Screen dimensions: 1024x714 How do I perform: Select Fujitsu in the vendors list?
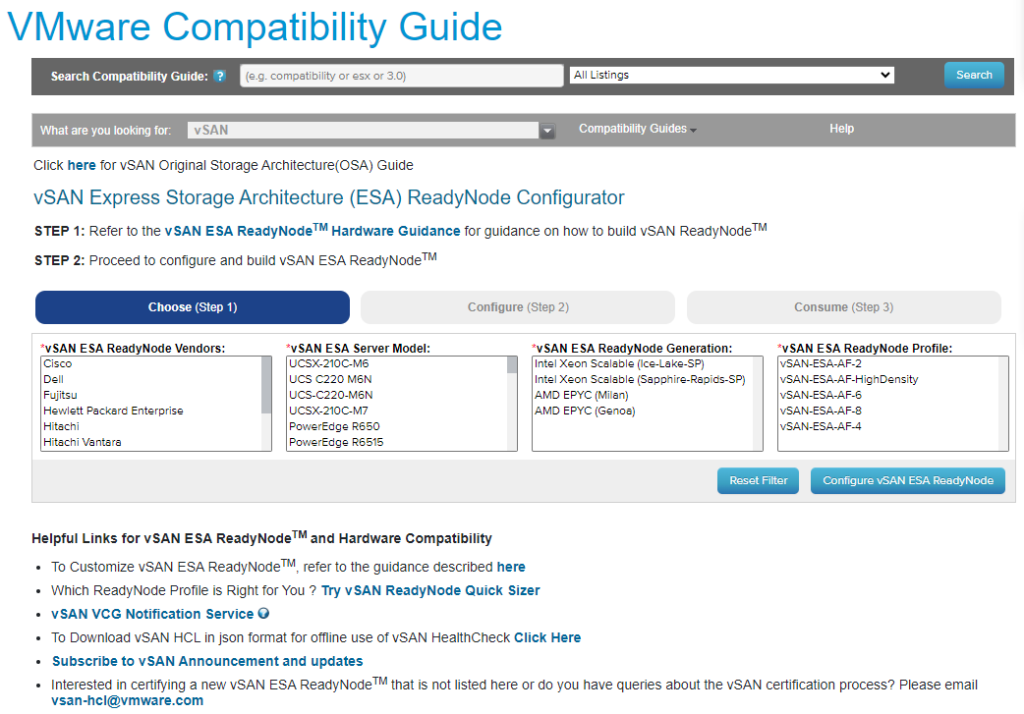click(x=151, y=395)
